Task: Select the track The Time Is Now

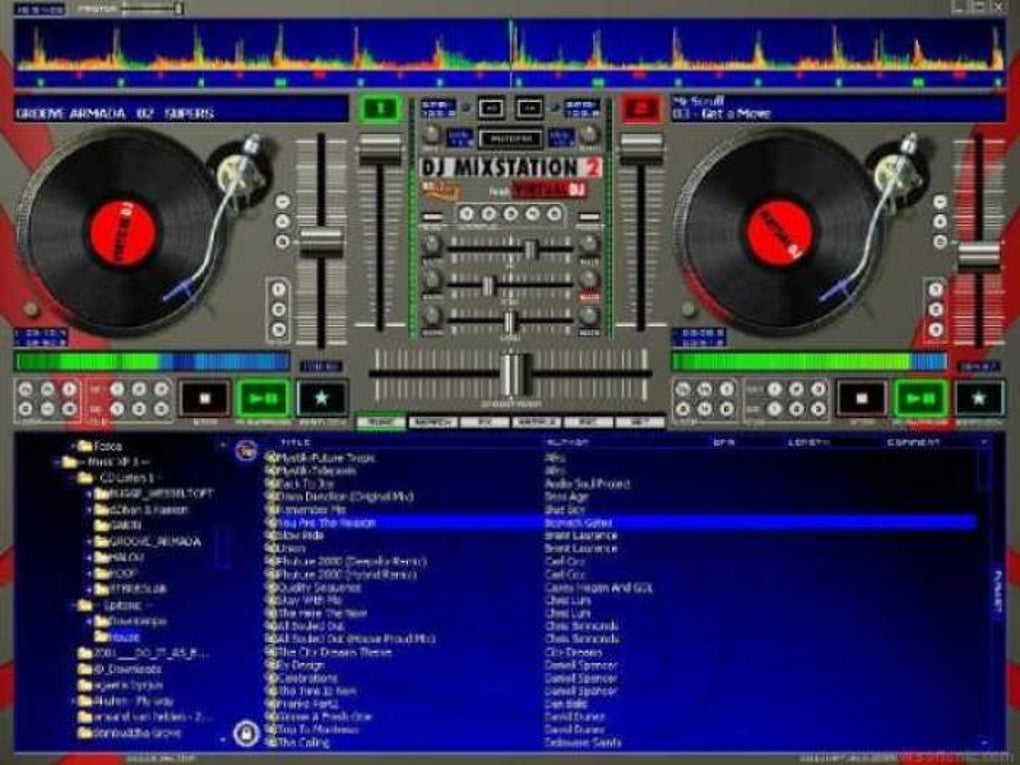Action: coord(316,691)
